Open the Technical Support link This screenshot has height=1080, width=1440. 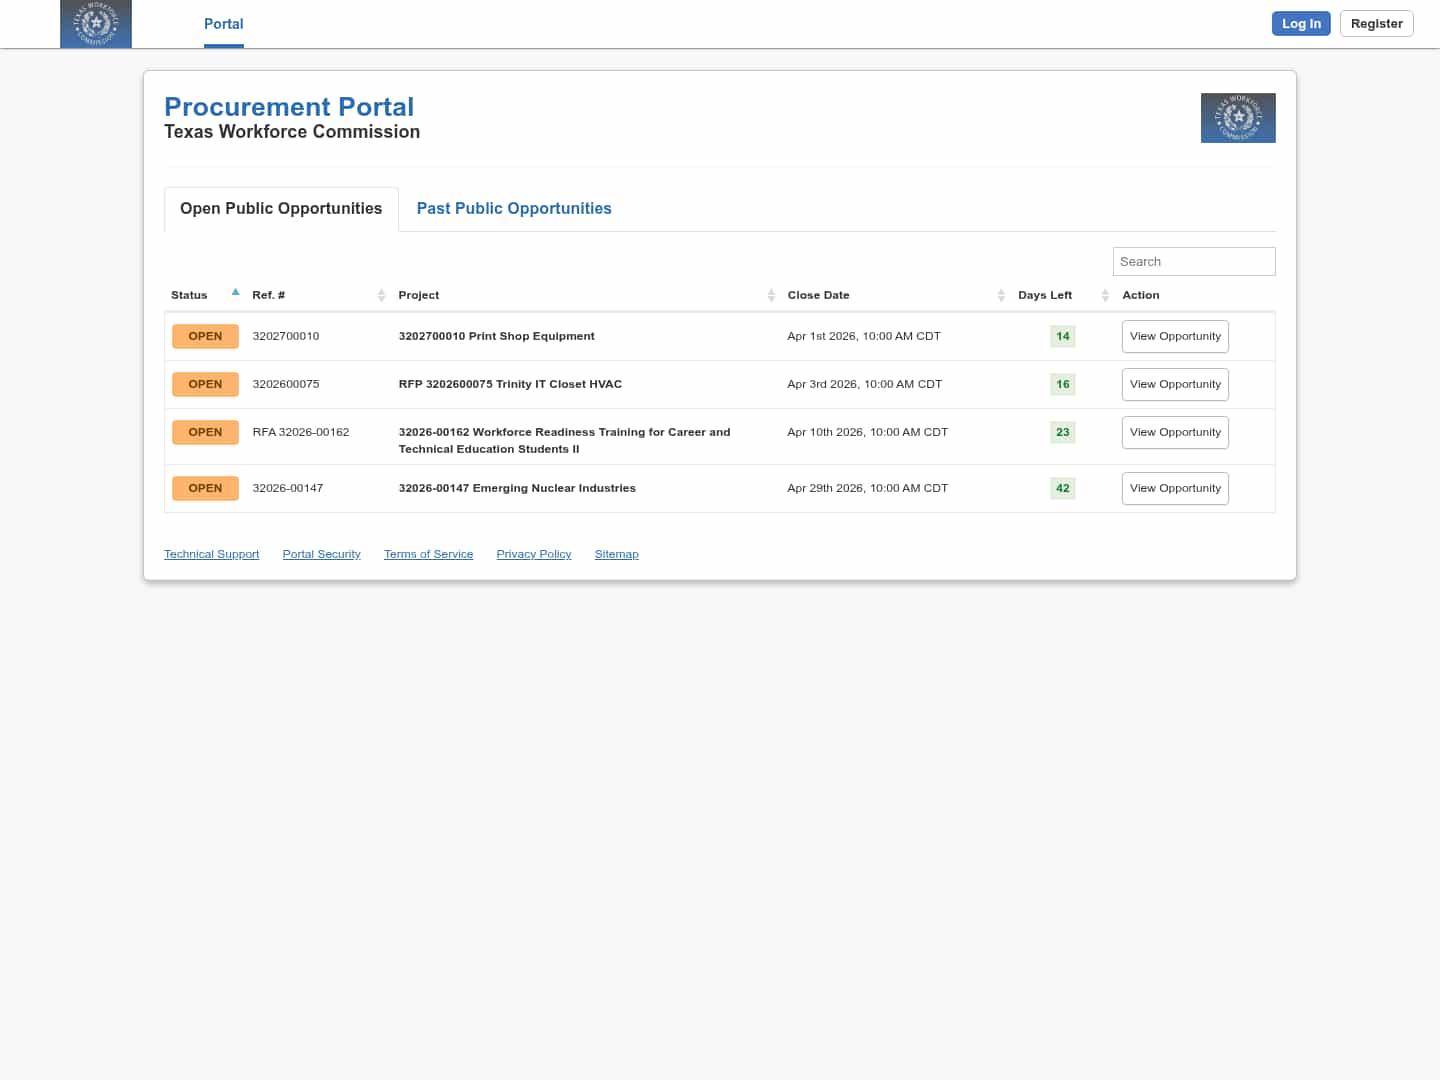pyautogui.click(x=211, y=554)
